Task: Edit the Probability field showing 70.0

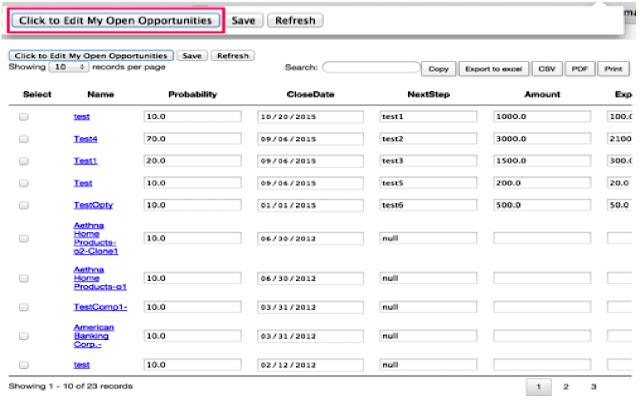Action: tap(192, 139)
